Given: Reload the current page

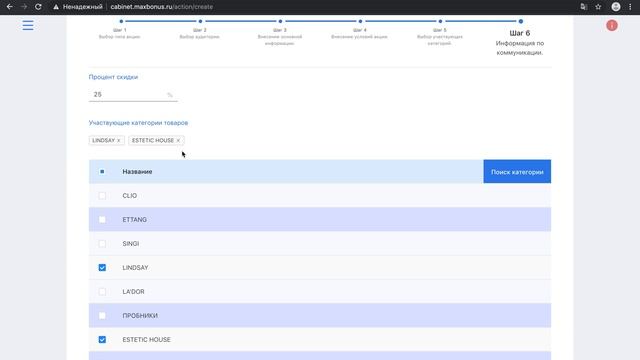Looking at the screenshot, I should (38, 7).
